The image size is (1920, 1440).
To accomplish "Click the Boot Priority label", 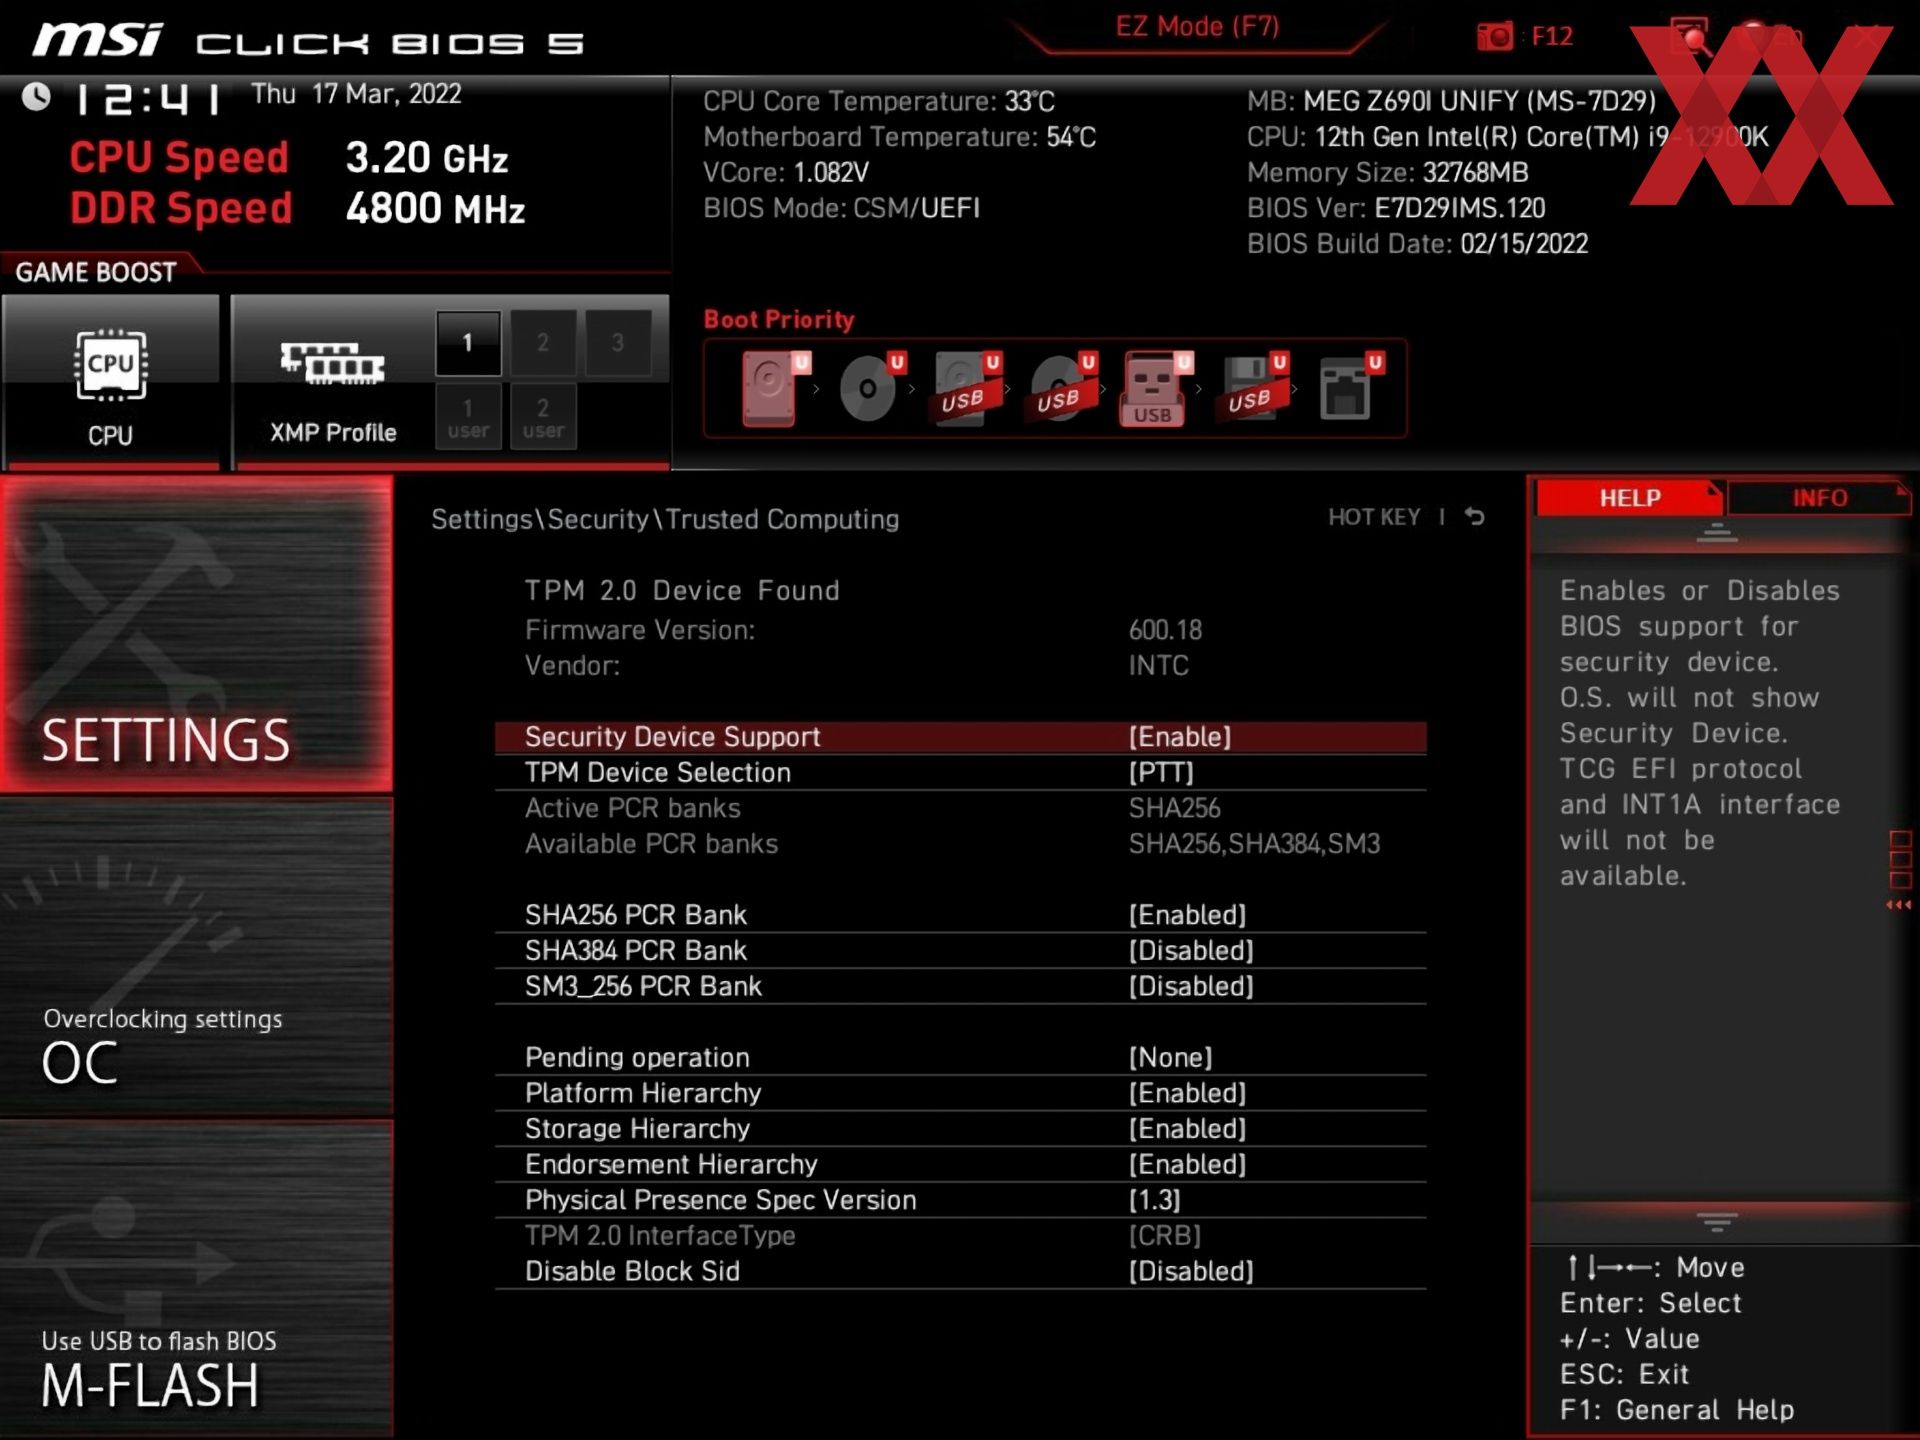I will pyautogui.click(x=779, y=320).
